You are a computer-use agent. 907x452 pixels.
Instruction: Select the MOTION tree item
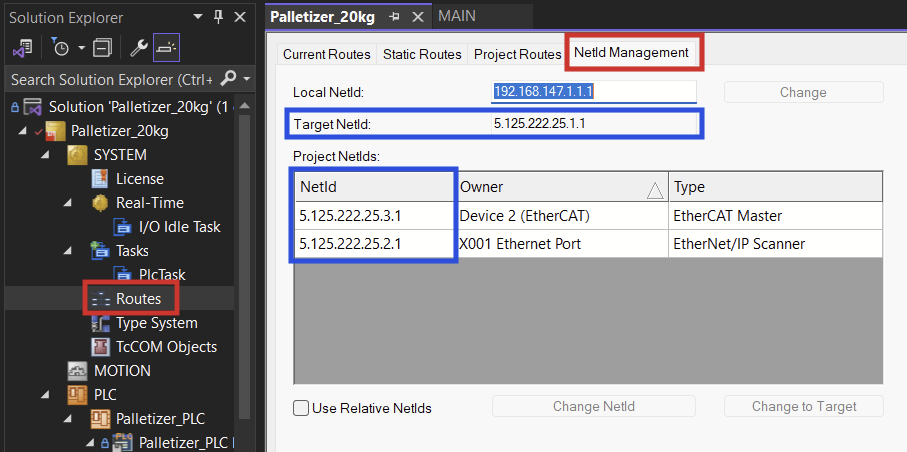pos(122,370)
